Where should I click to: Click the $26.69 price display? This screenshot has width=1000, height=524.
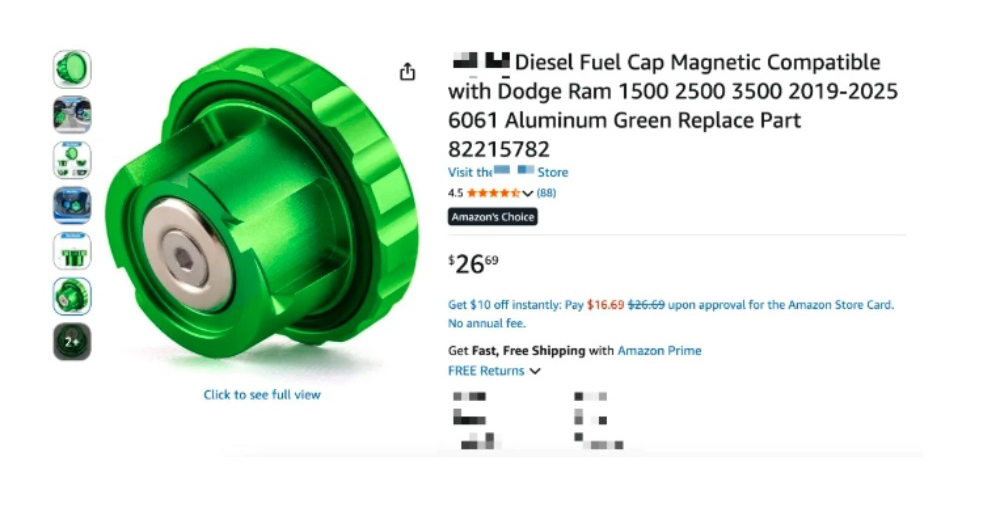pyautogui.click(x=473, y=264)
